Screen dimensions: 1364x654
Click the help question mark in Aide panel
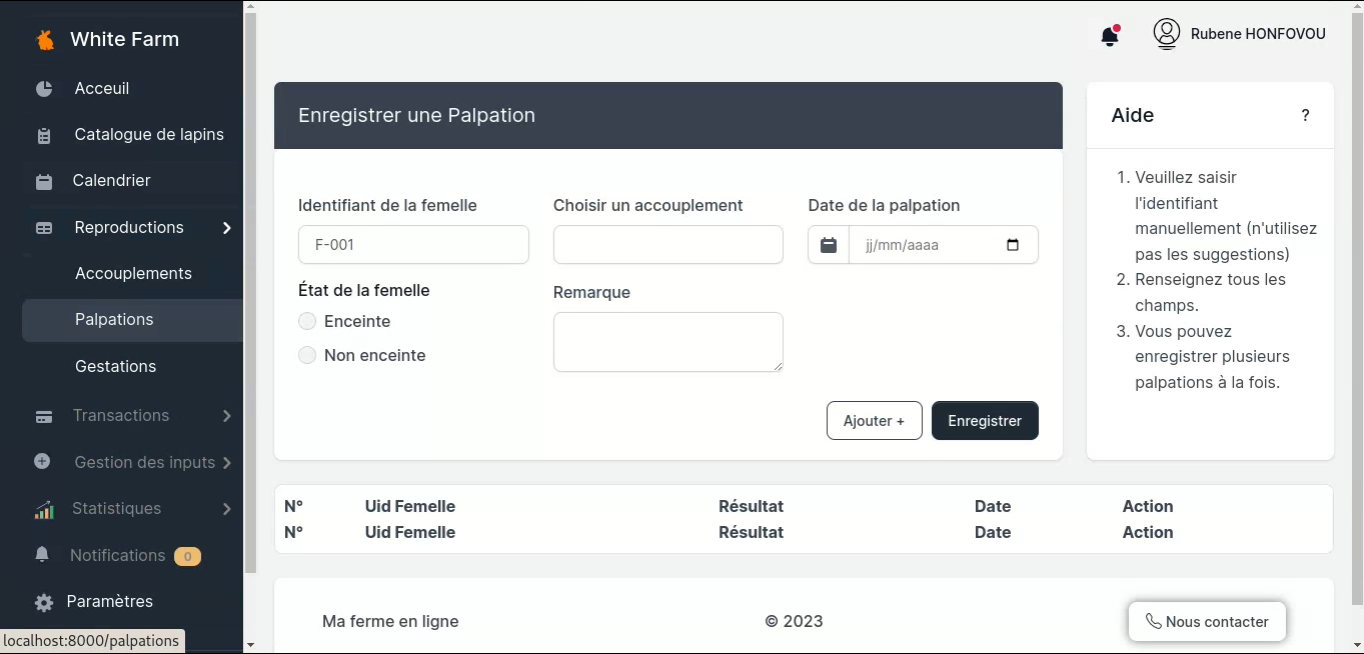point(1305,116)
